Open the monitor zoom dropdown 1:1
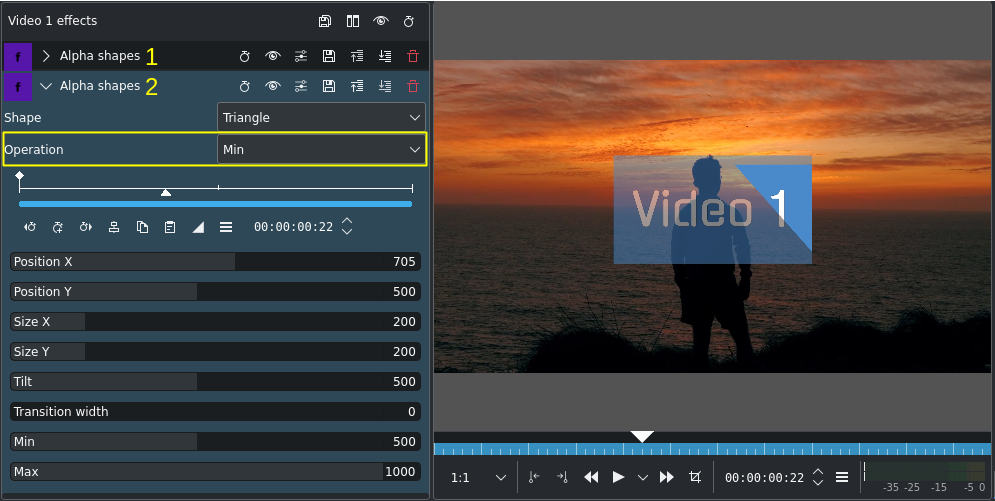Viewport: 995px width, 501px height. pos(477,478)
